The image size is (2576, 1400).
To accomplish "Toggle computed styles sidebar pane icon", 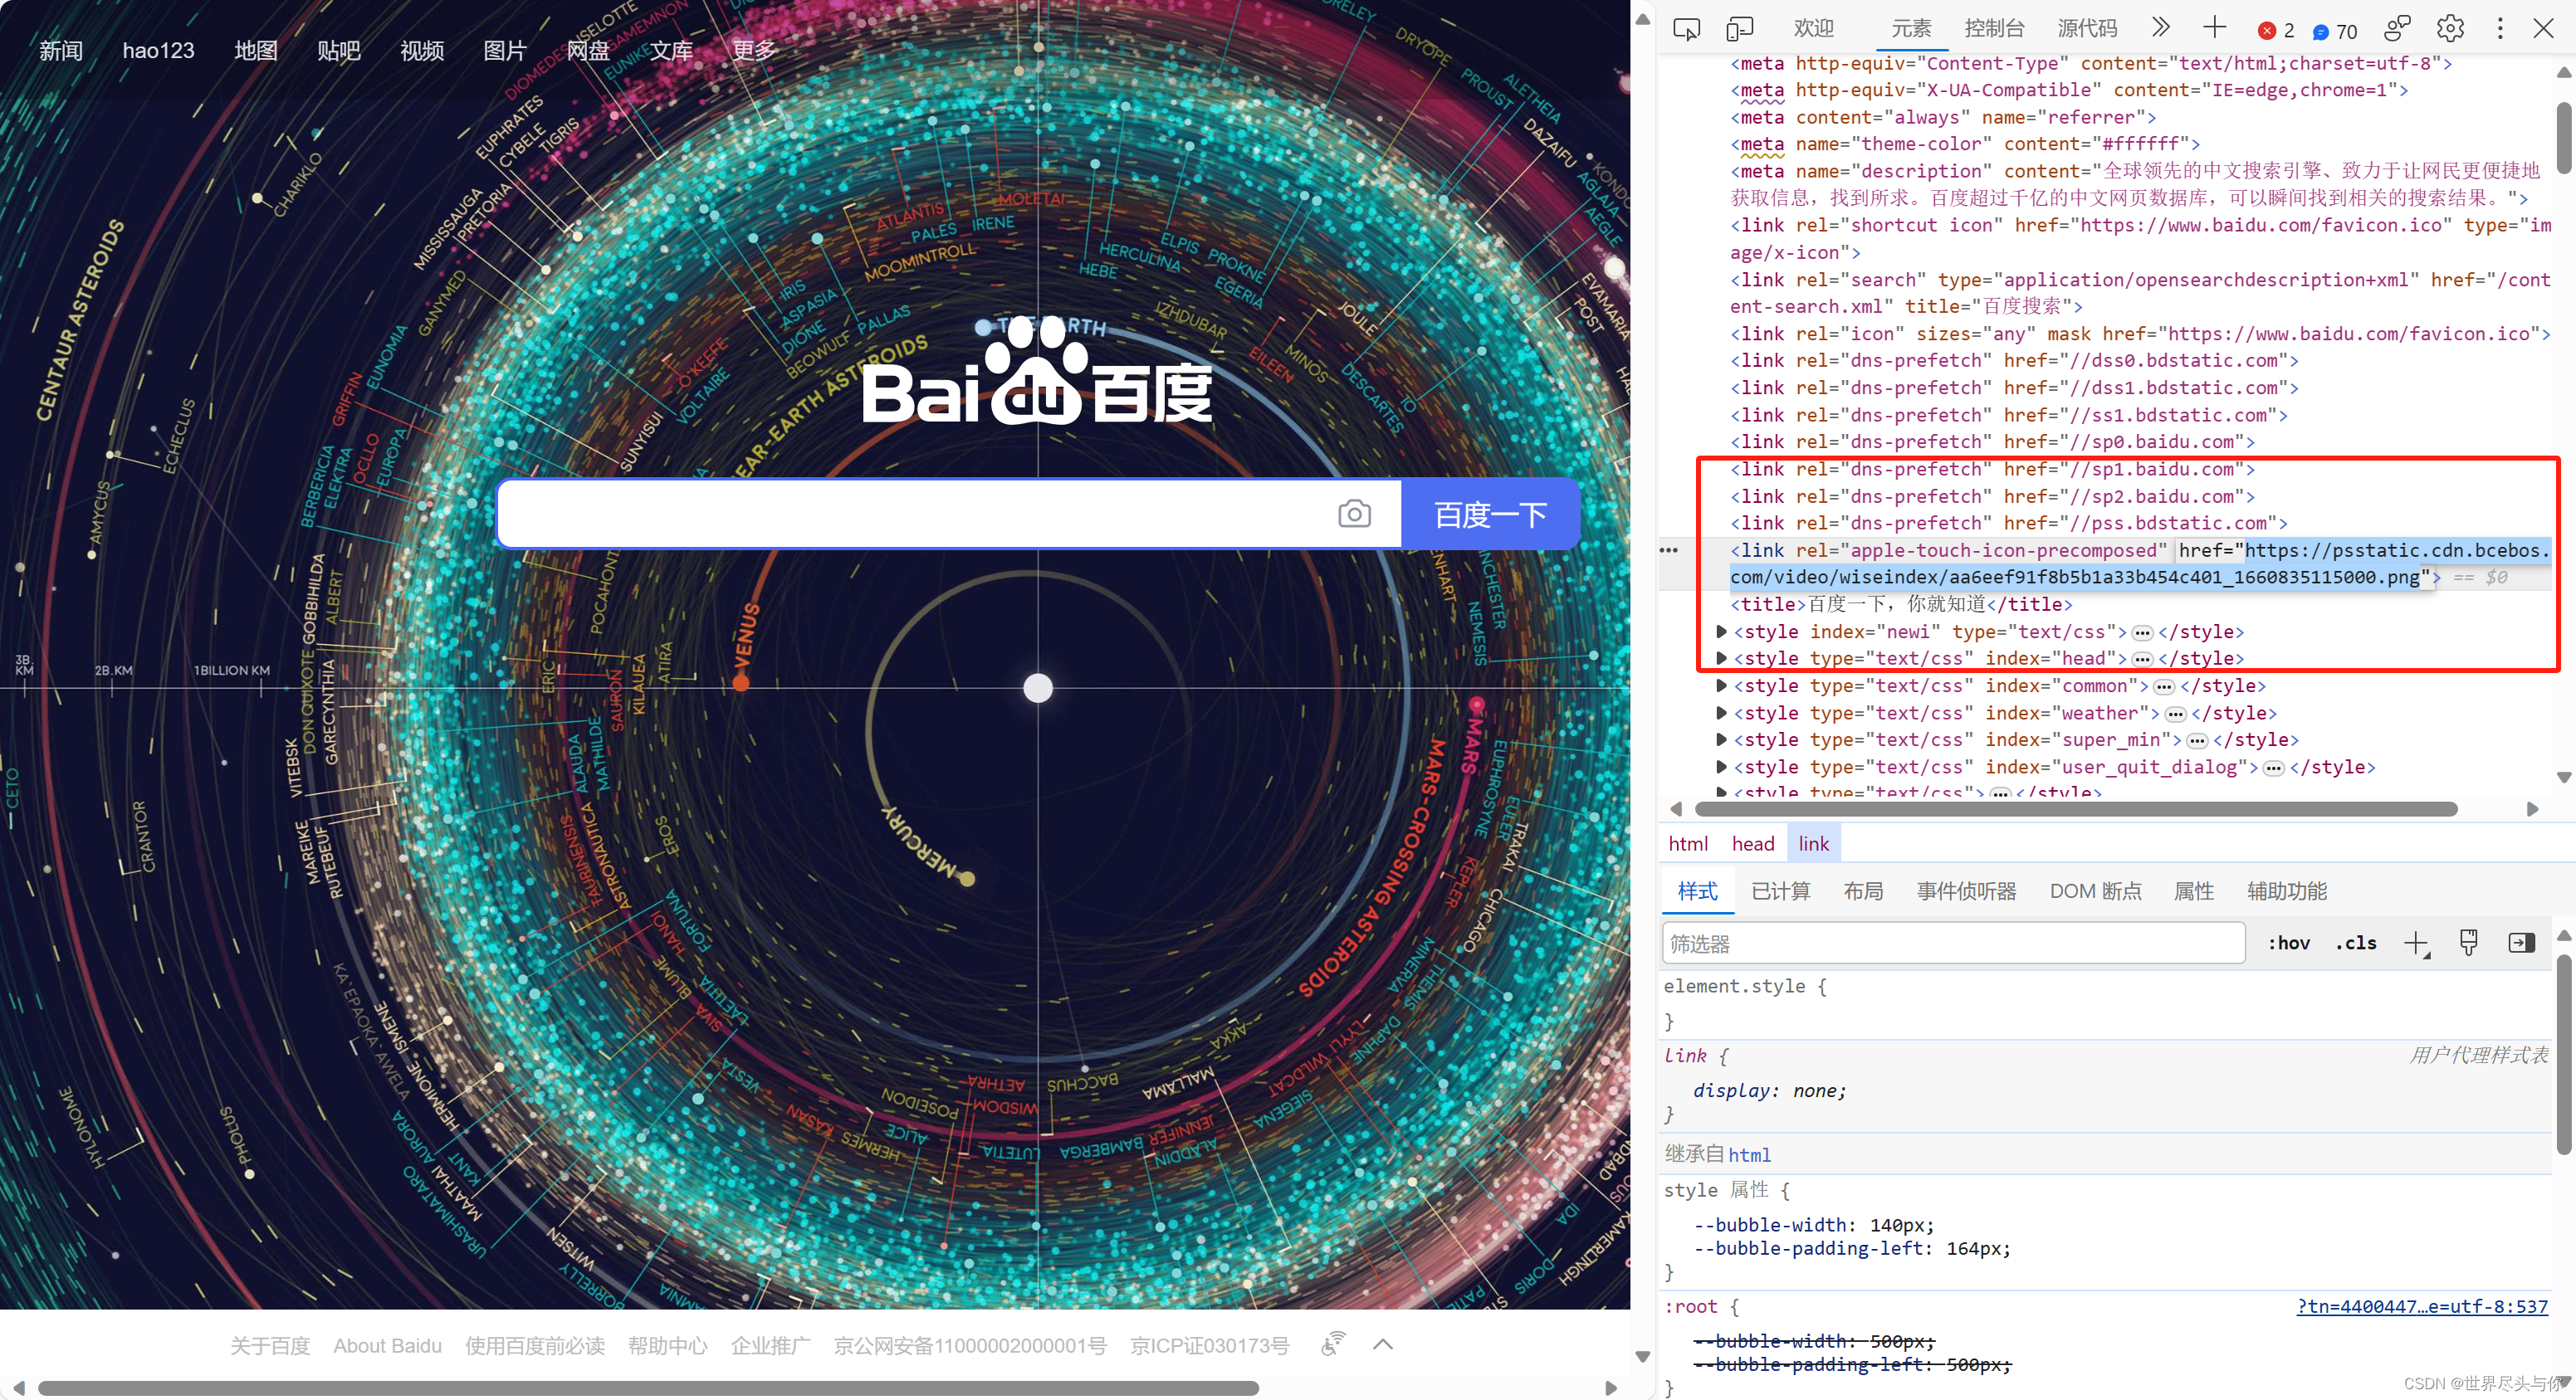I will click(2521, 942).
